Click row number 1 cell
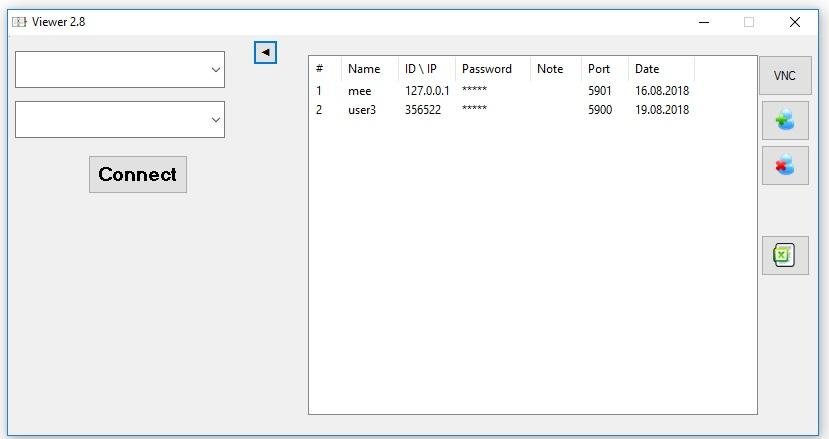 click(319, 90)
